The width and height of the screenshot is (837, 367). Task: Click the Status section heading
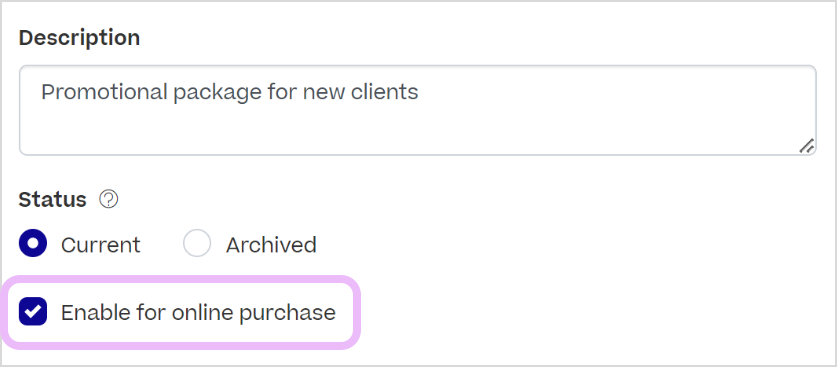pyautogui.click(x=52, y=200)
